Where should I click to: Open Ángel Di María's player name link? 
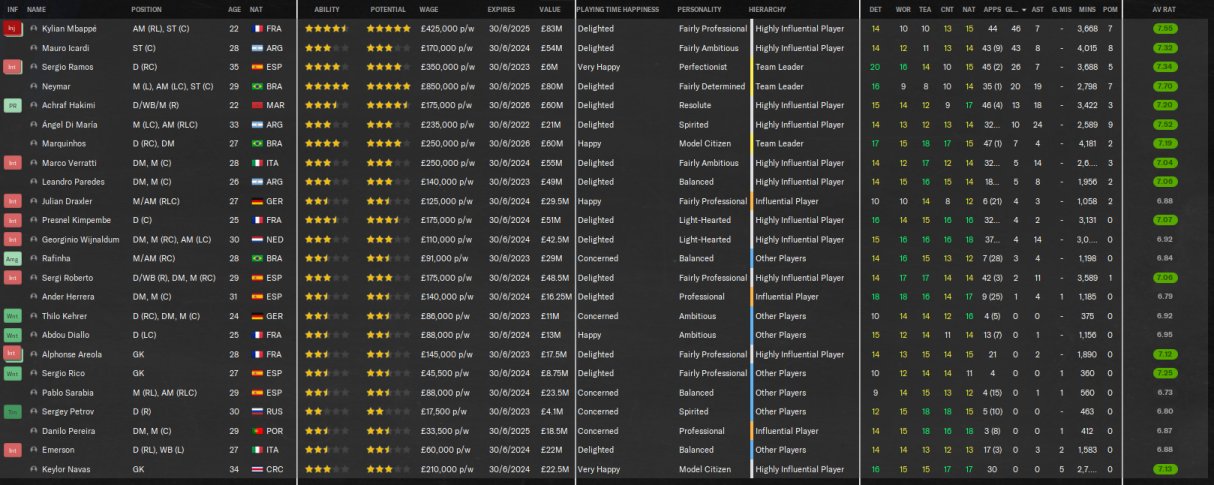pos(71,124)
